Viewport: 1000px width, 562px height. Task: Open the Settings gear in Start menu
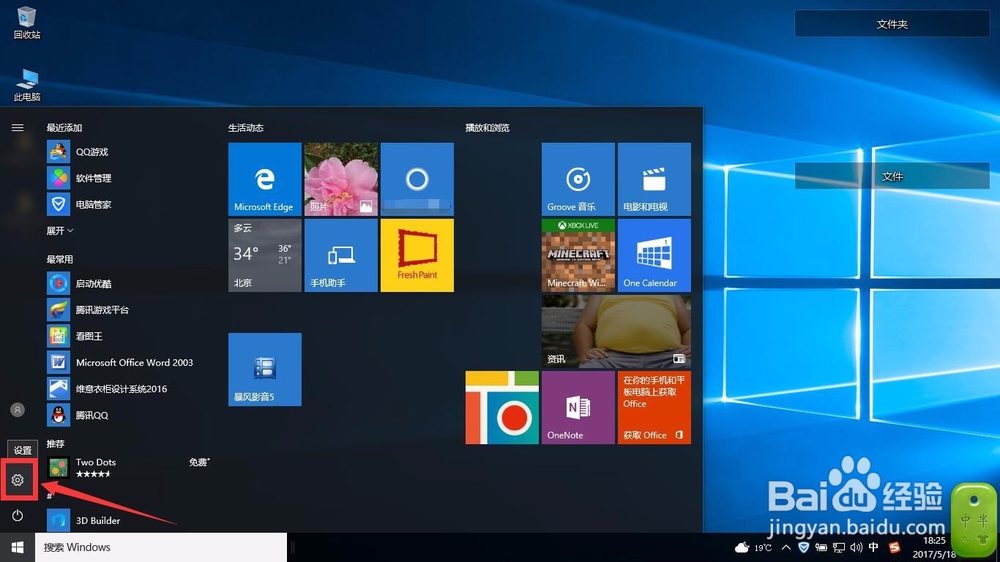(17, 480)
